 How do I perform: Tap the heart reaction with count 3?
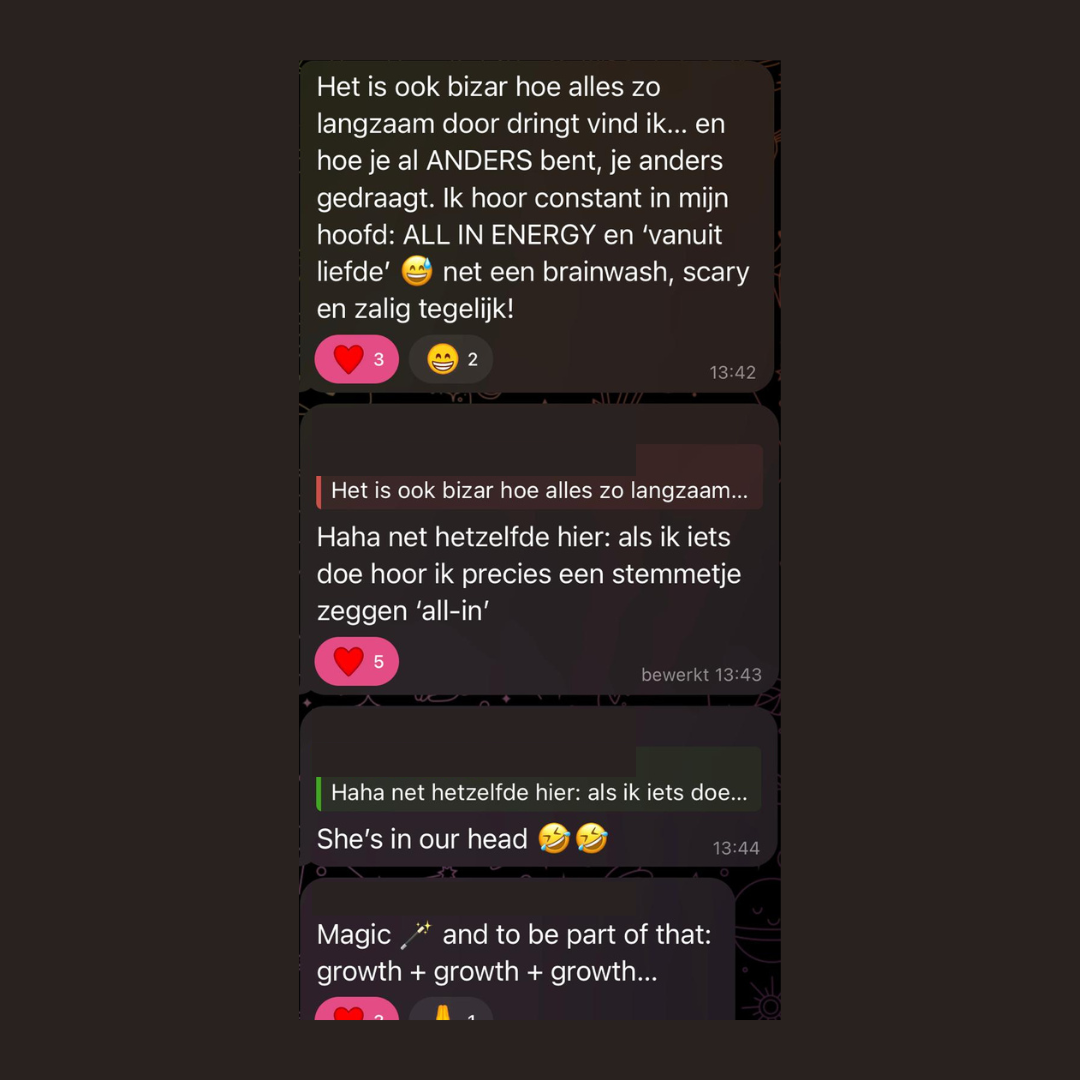[356, 359]
